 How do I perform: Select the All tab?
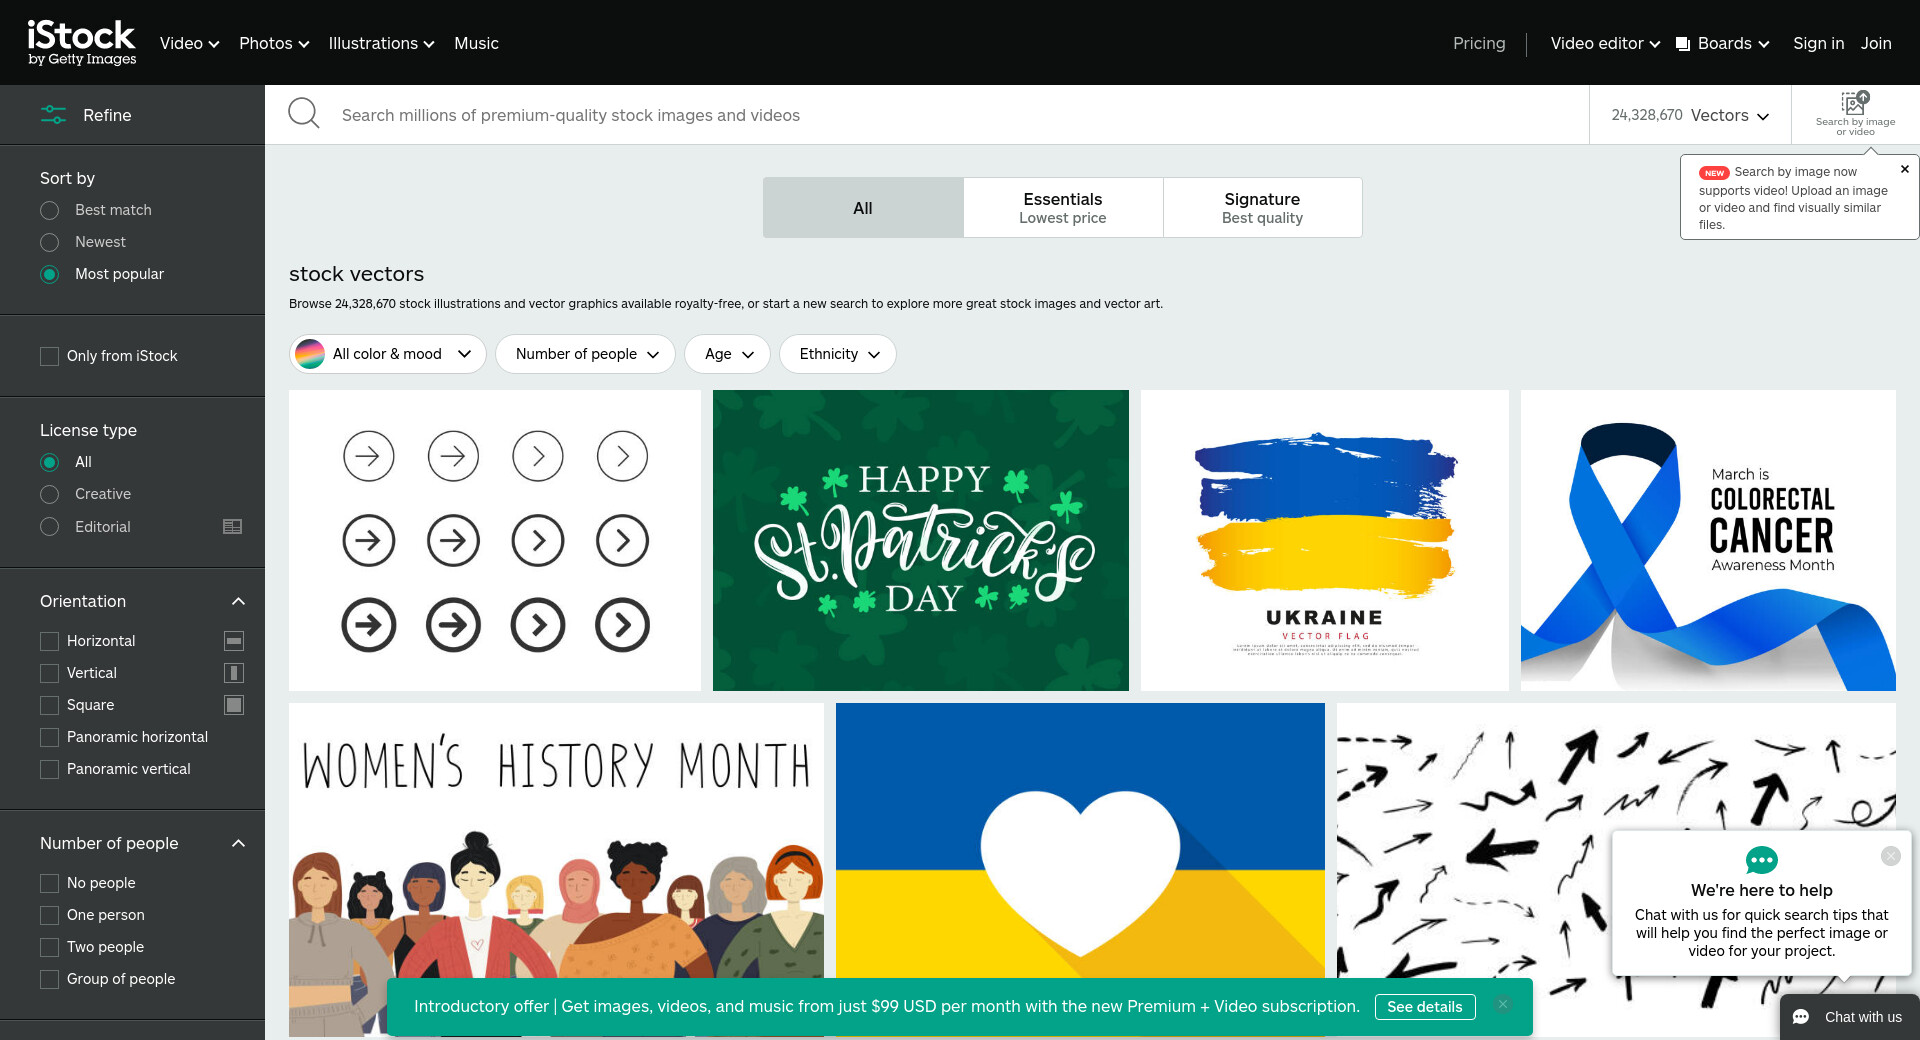tap(863, 208)
